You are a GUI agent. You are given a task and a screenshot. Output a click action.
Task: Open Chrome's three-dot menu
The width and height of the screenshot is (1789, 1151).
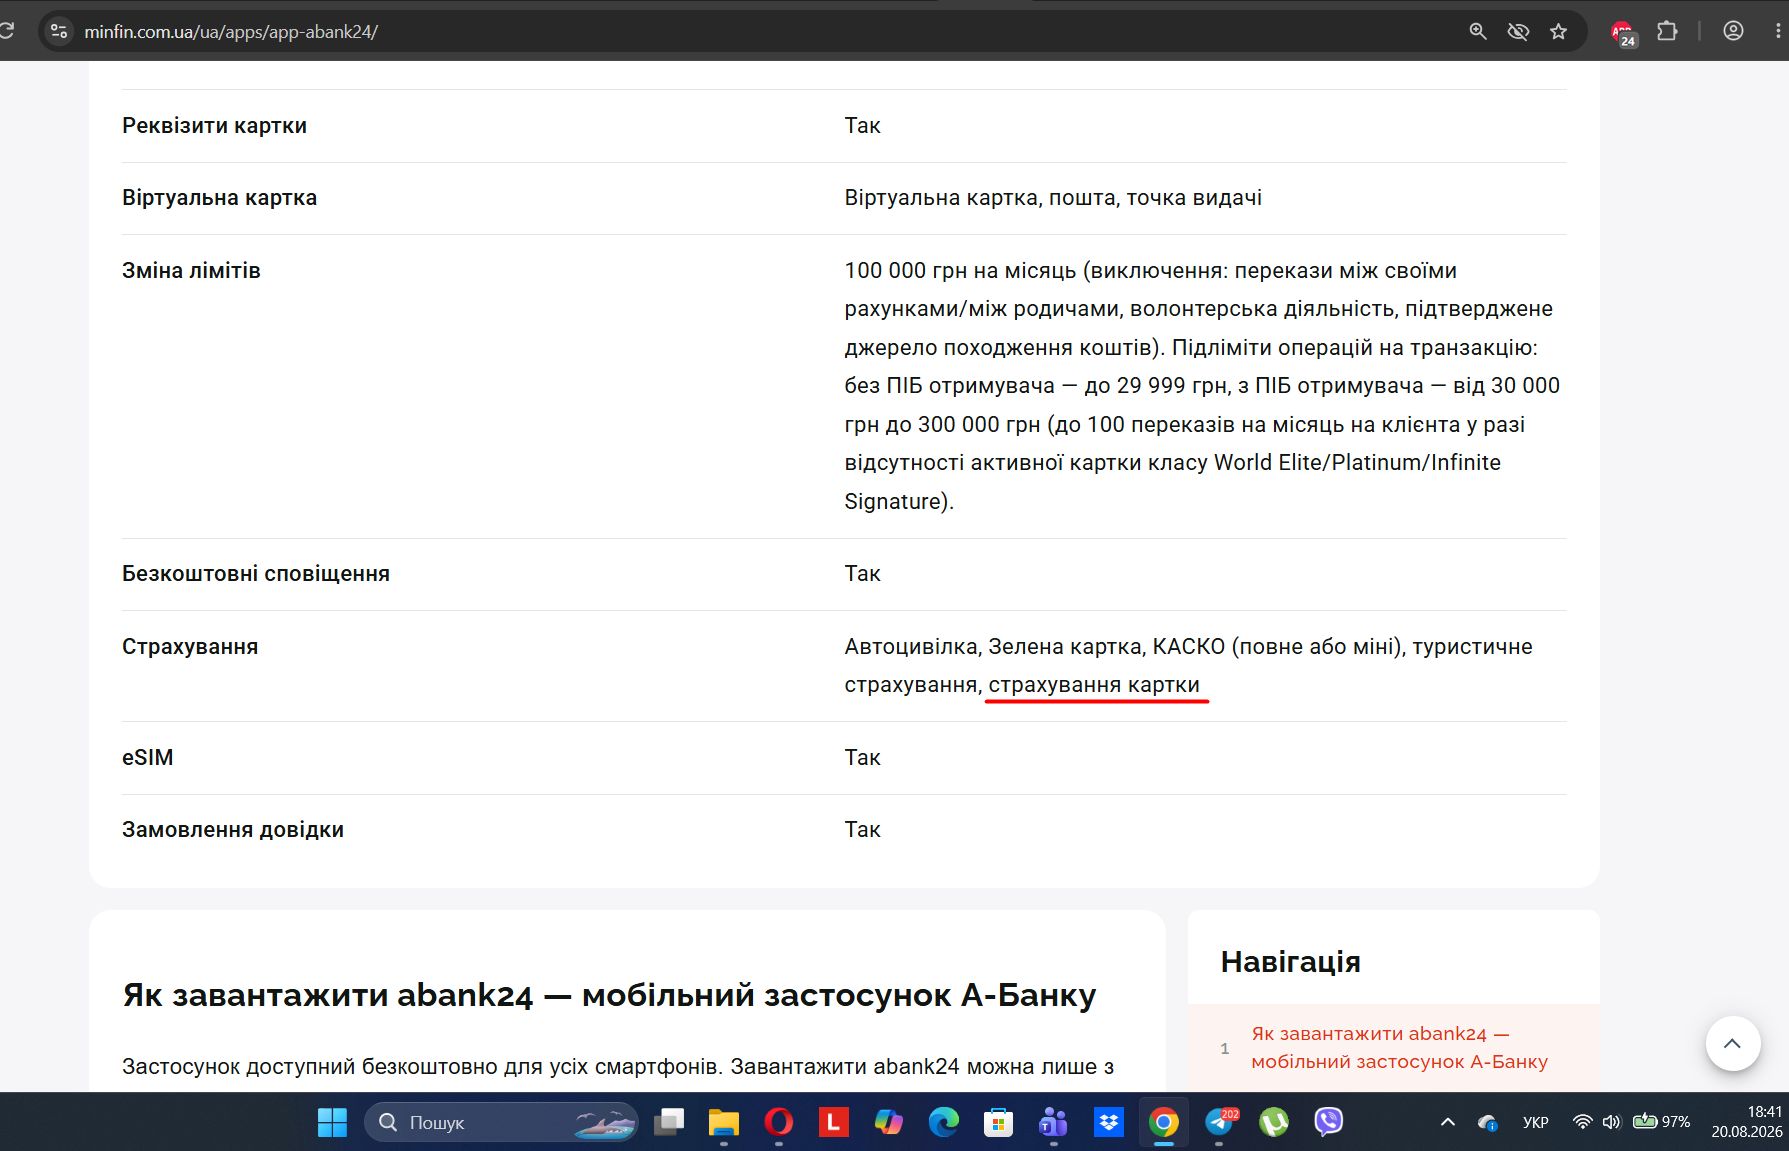pos(1778,31)
